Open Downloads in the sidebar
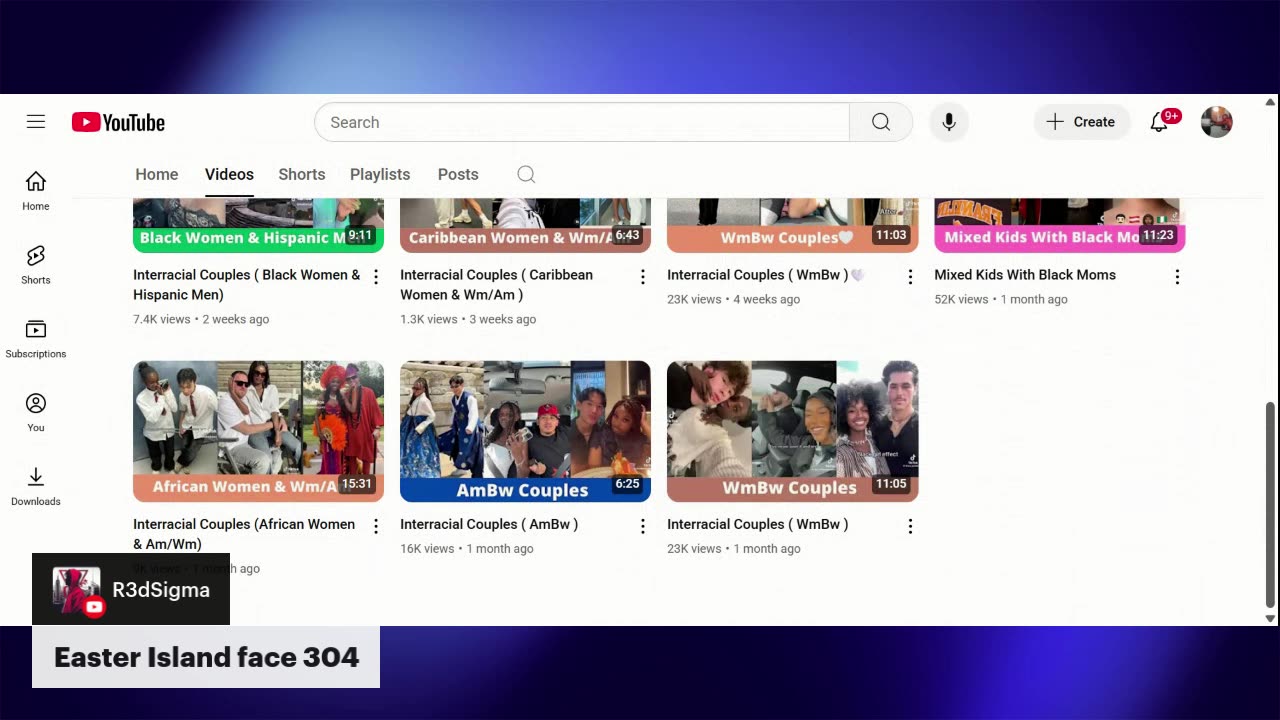The height and width of the screenshot is (720, 1280). click(x=36, y=486)
